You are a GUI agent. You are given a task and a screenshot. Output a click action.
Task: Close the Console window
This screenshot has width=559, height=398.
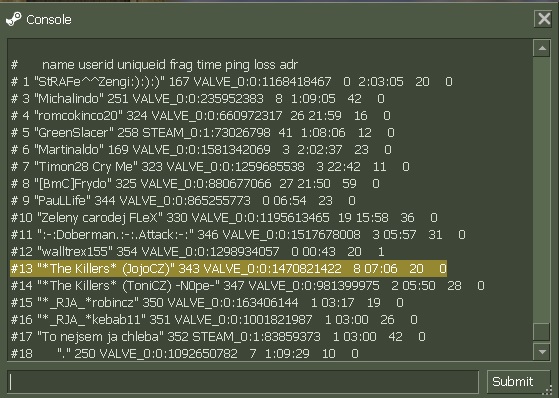click(544, 19)
